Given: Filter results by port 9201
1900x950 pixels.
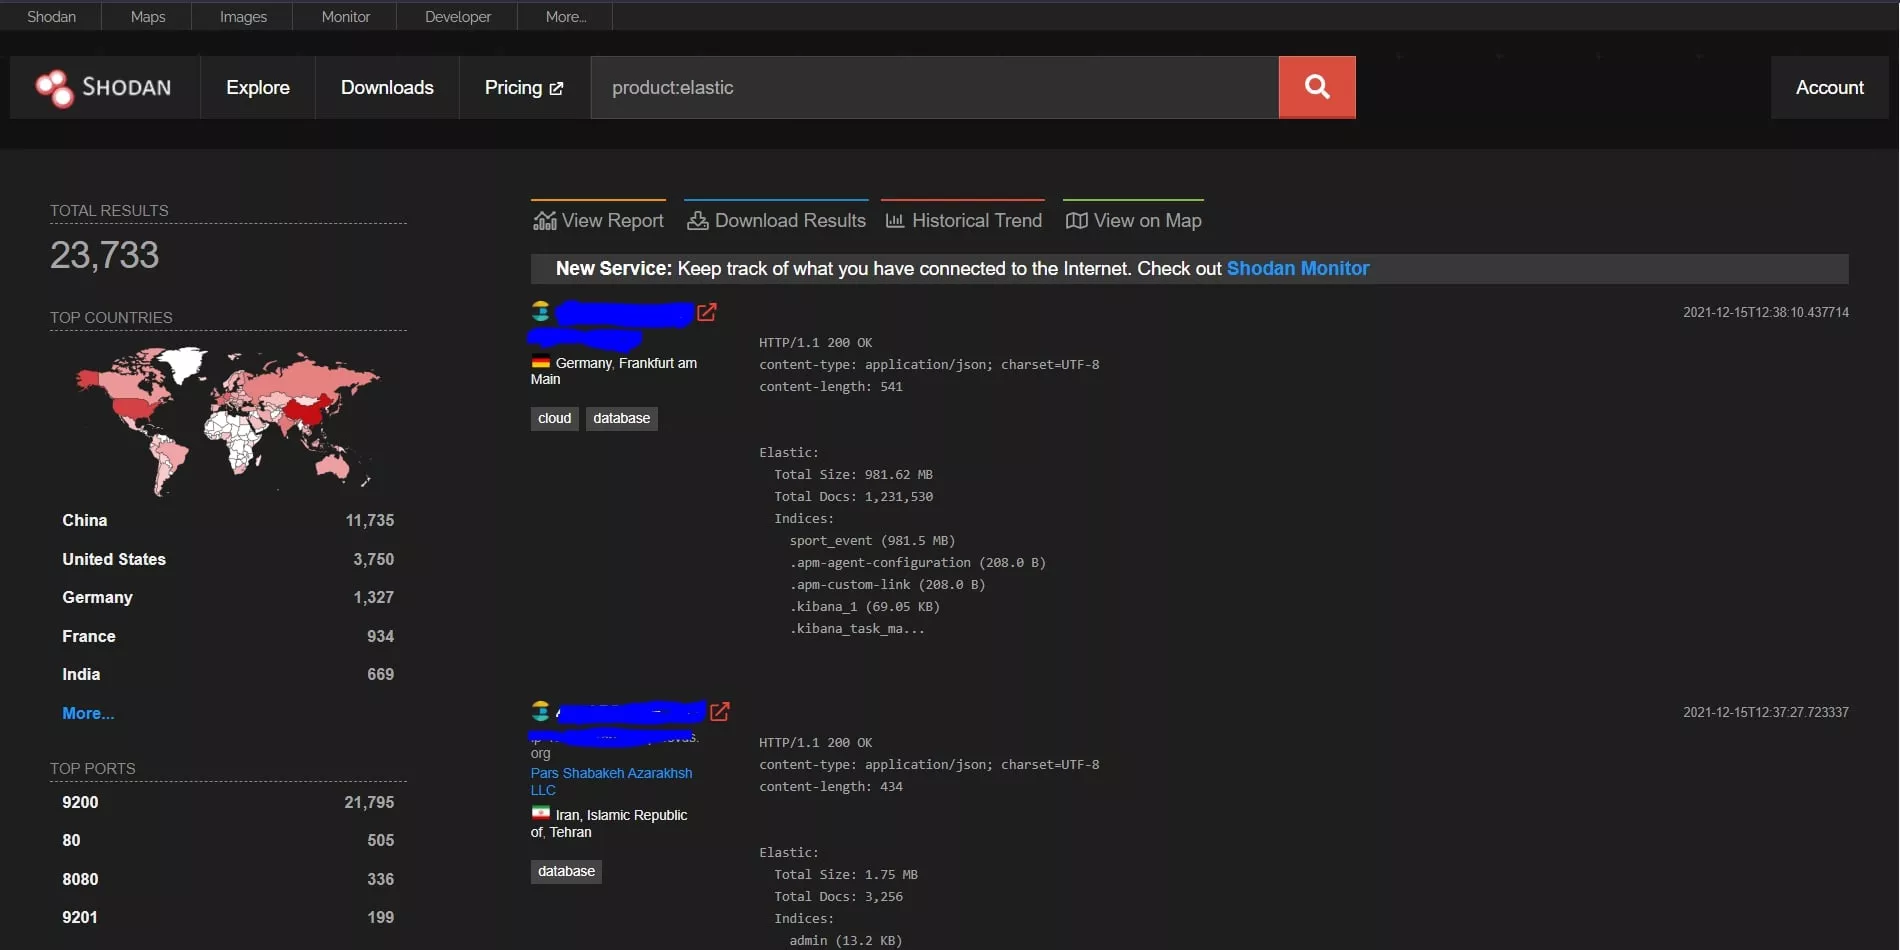Looking at the screenshot, I should 80,917.
